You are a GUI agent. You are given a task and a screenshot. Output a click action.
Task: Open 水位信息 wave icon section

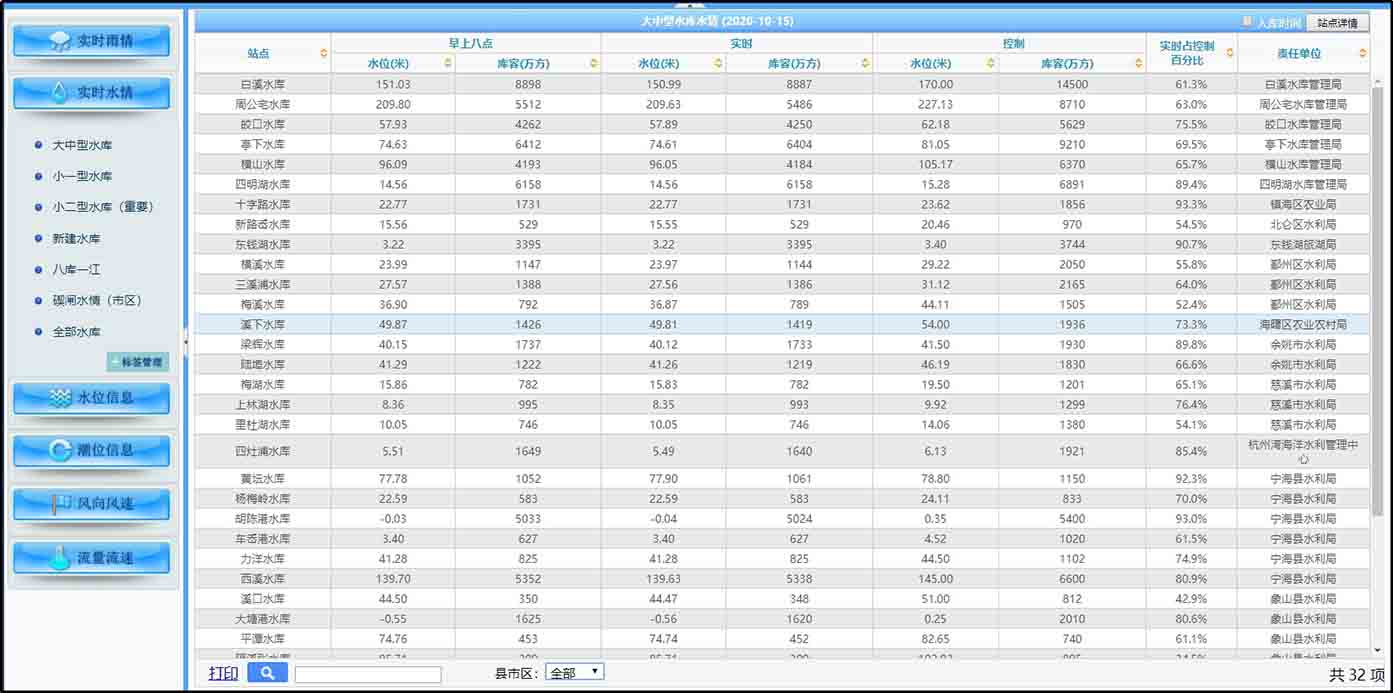(91, 398)
